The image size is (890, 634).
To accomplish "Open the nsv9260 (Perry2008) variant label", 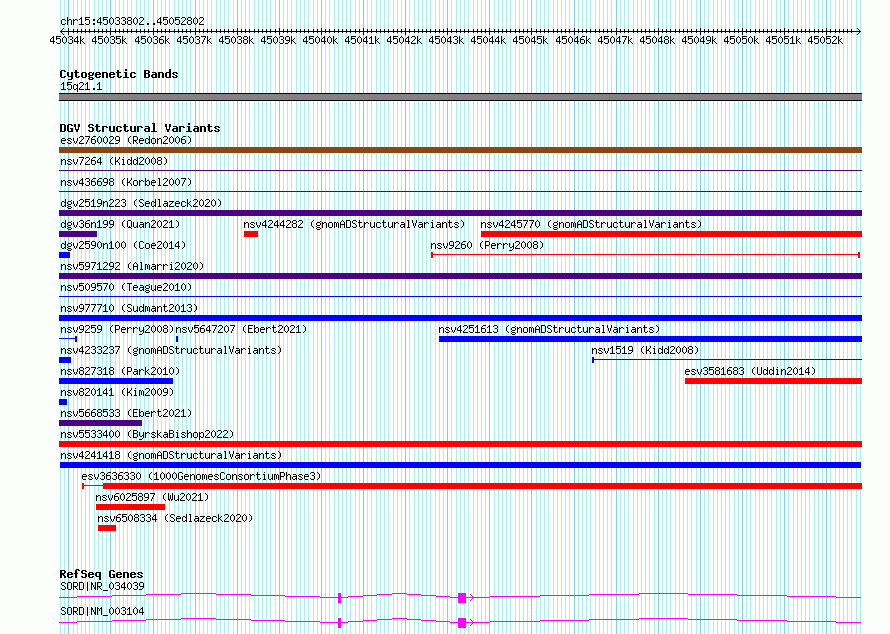I will tap(487, 245).
